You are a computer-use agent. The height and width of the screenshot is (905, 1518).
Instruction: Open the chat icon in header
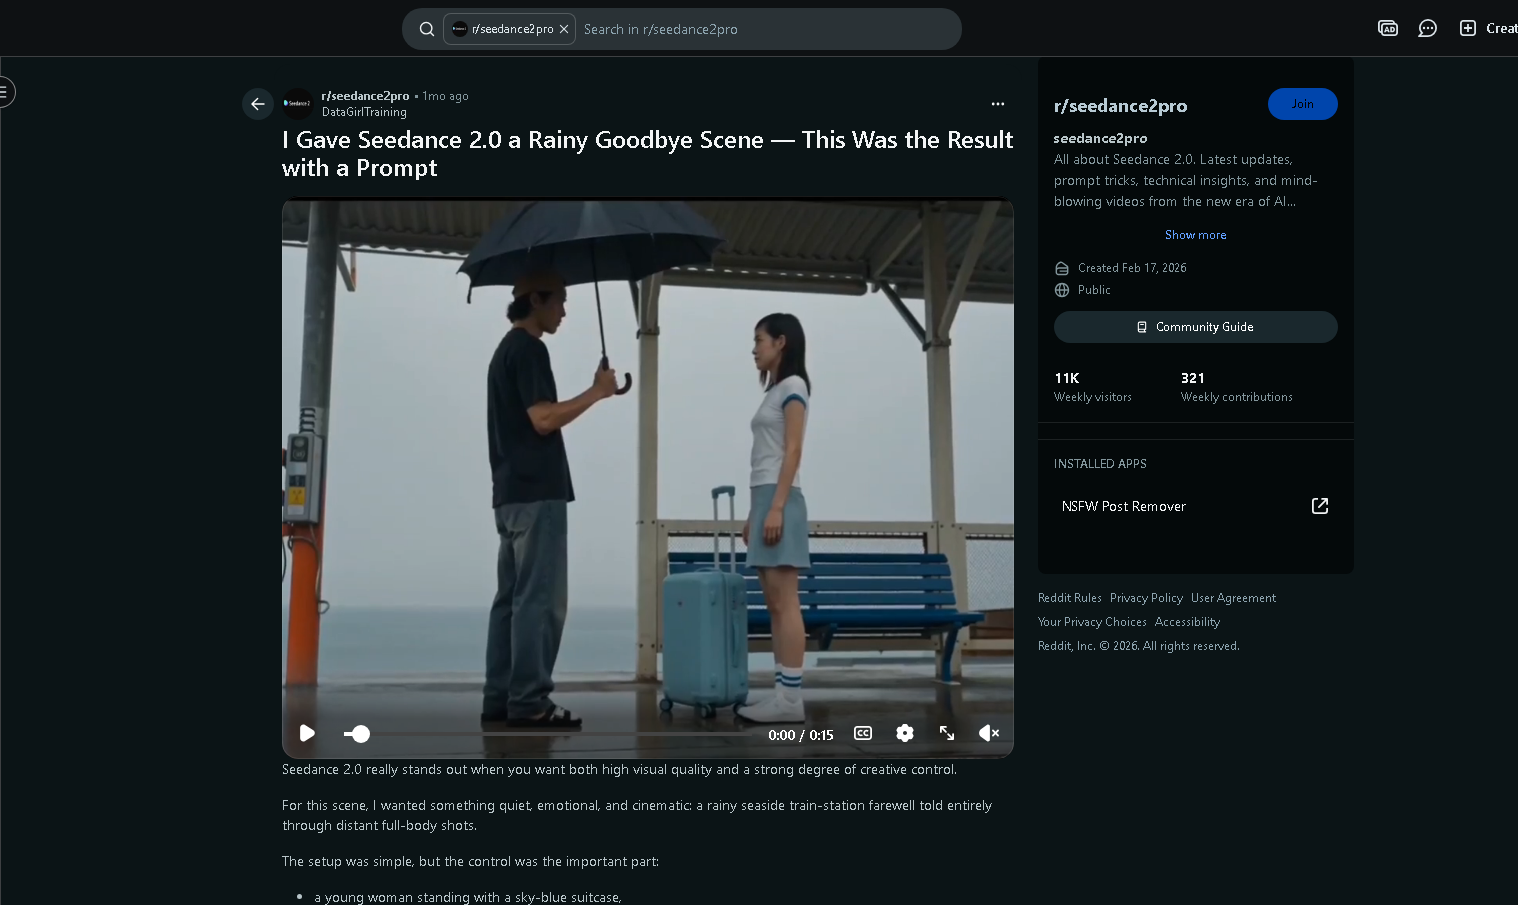[x=1428, y=28]
